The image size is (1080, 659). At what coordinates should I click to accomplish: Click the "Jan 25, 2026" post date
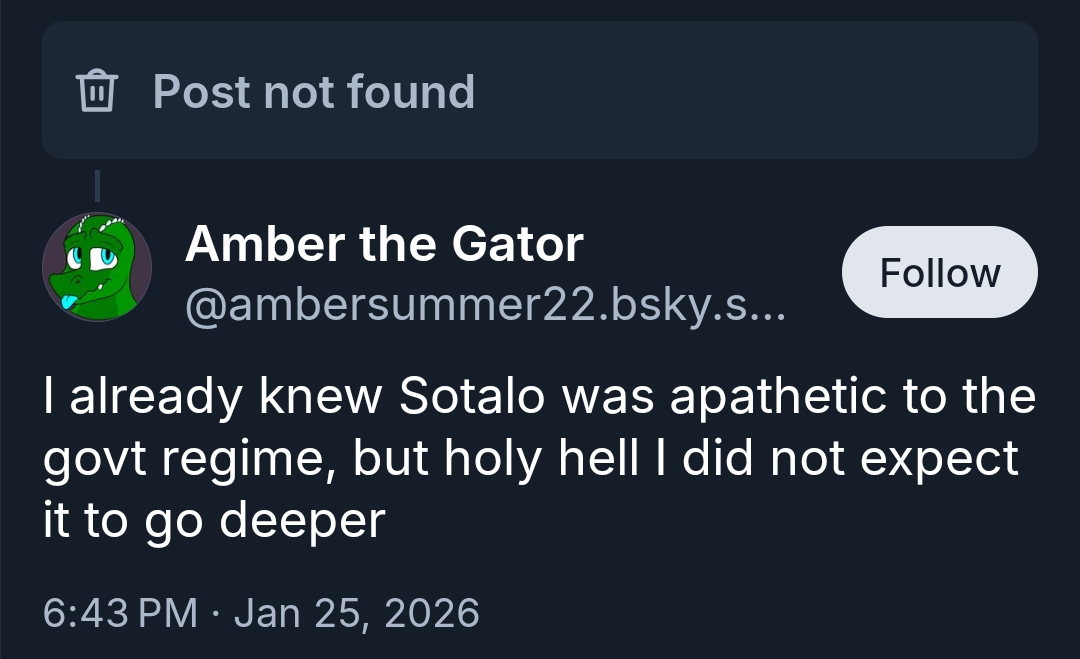click(x=356, y=612)
